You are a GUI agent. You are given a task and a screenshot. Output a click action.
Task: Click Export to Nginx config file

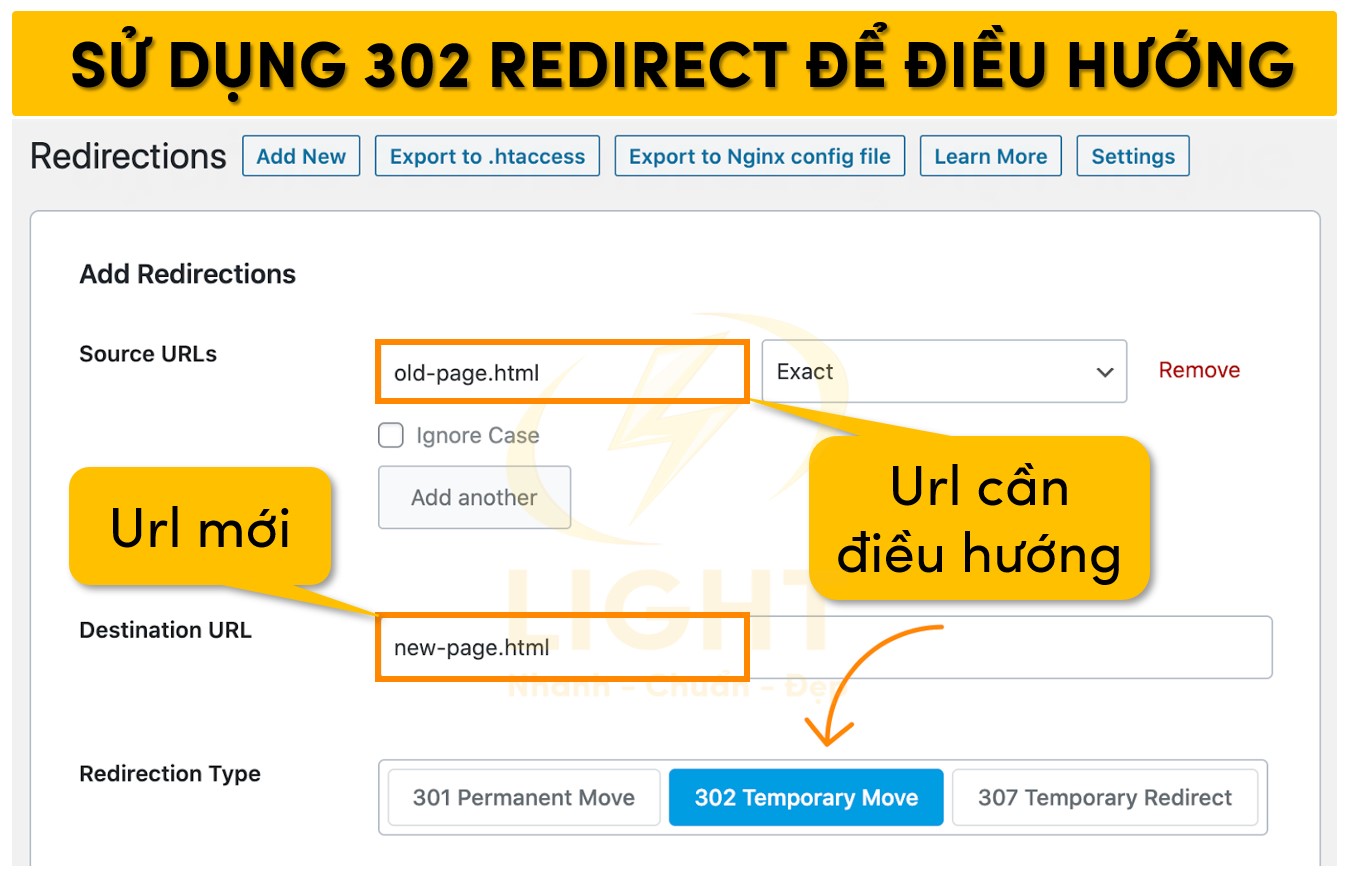tap(759, 157)
